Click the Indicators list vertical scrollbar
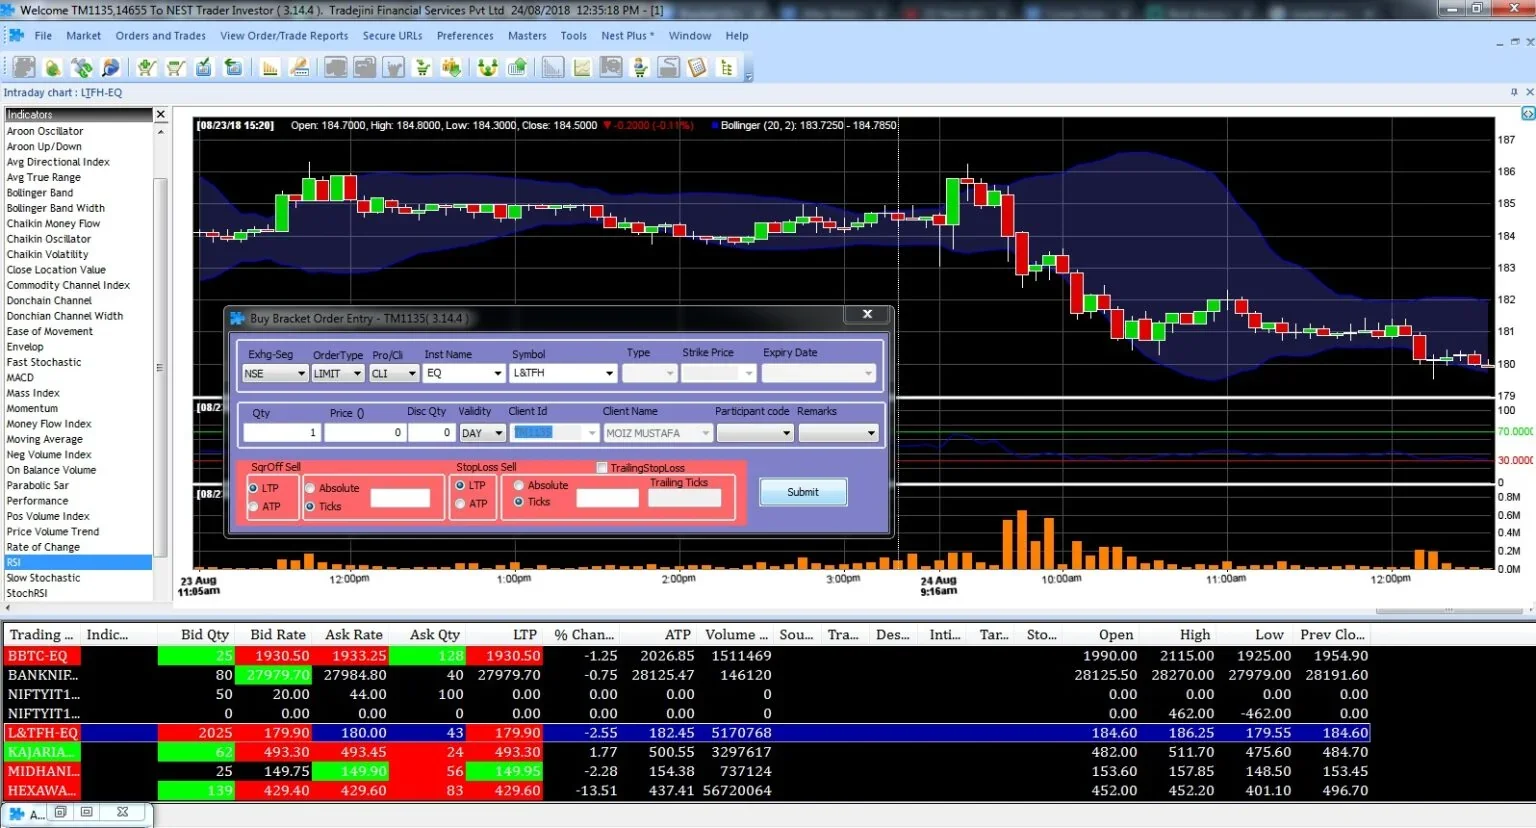Image resolution: width=1536 pixels, height=828 pixels. pyautogui.click(x=160, y=367)
